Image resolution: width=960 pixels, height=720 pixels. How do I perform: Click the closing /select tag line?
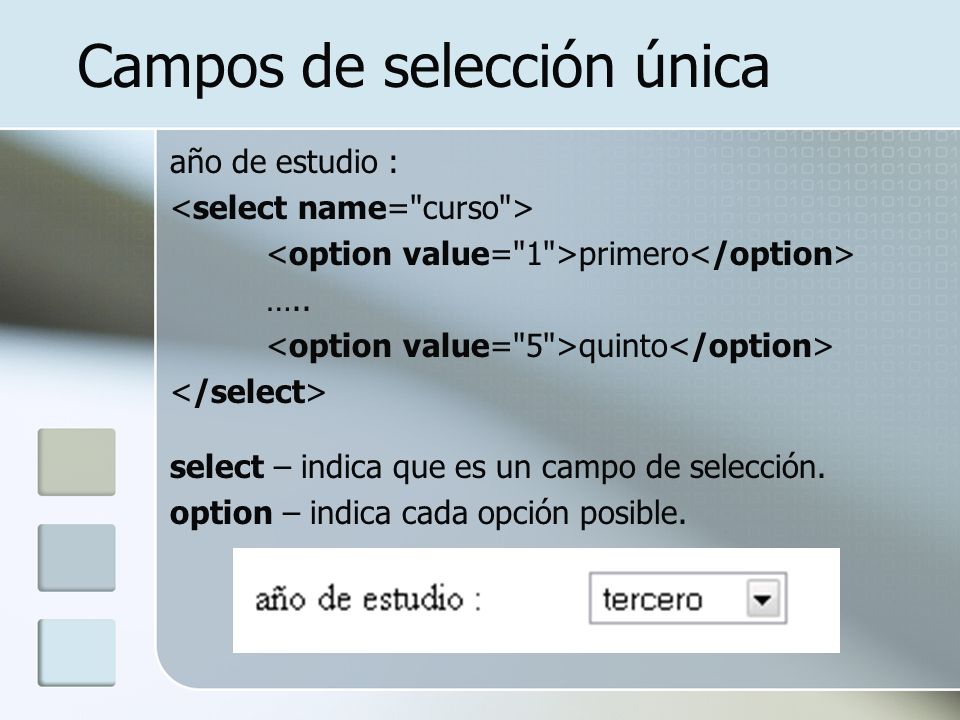[248, 392]
